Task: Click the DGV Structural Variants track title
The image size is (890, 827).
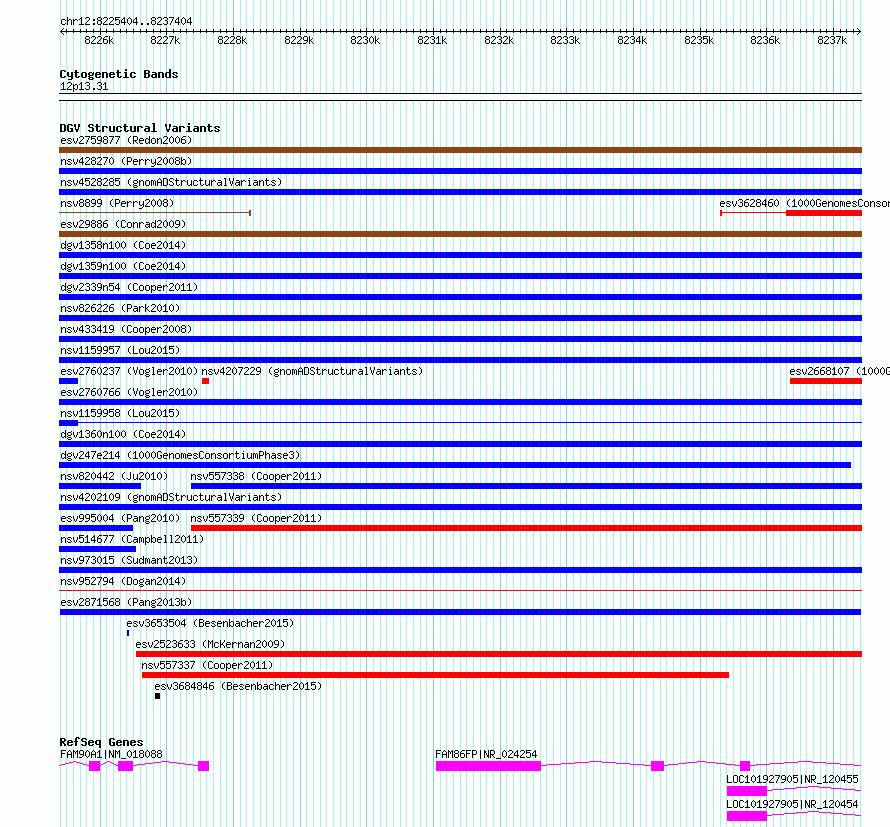Action: click(140, 128)
